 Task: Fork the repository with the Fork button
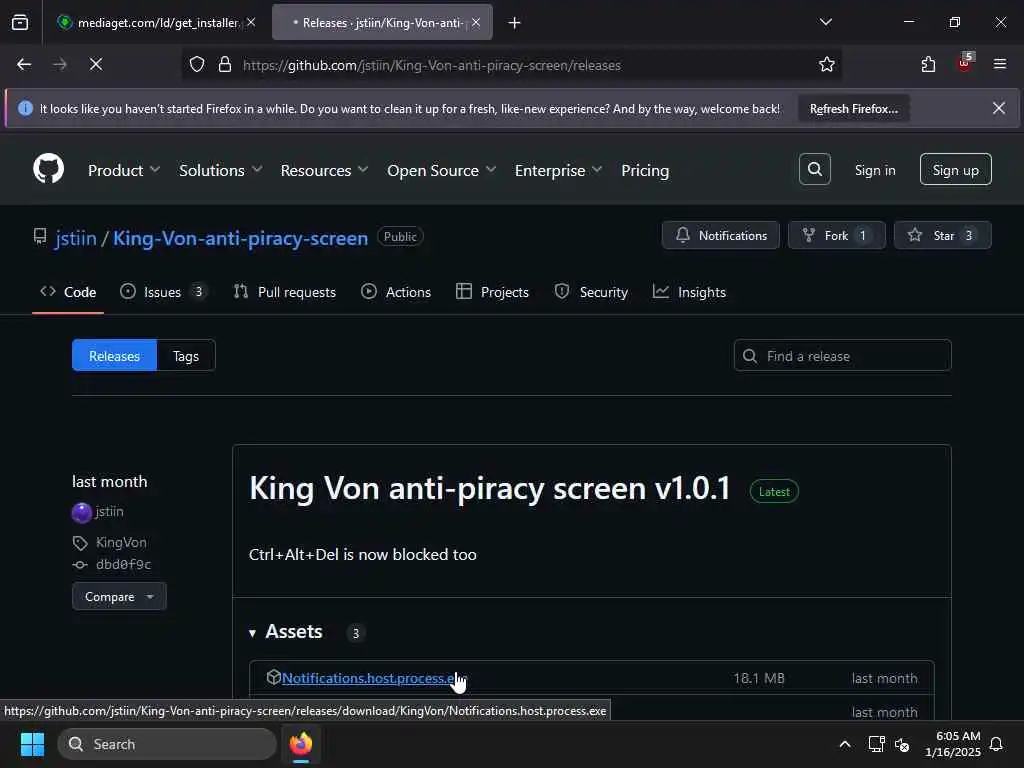click(x=837, y=235)
